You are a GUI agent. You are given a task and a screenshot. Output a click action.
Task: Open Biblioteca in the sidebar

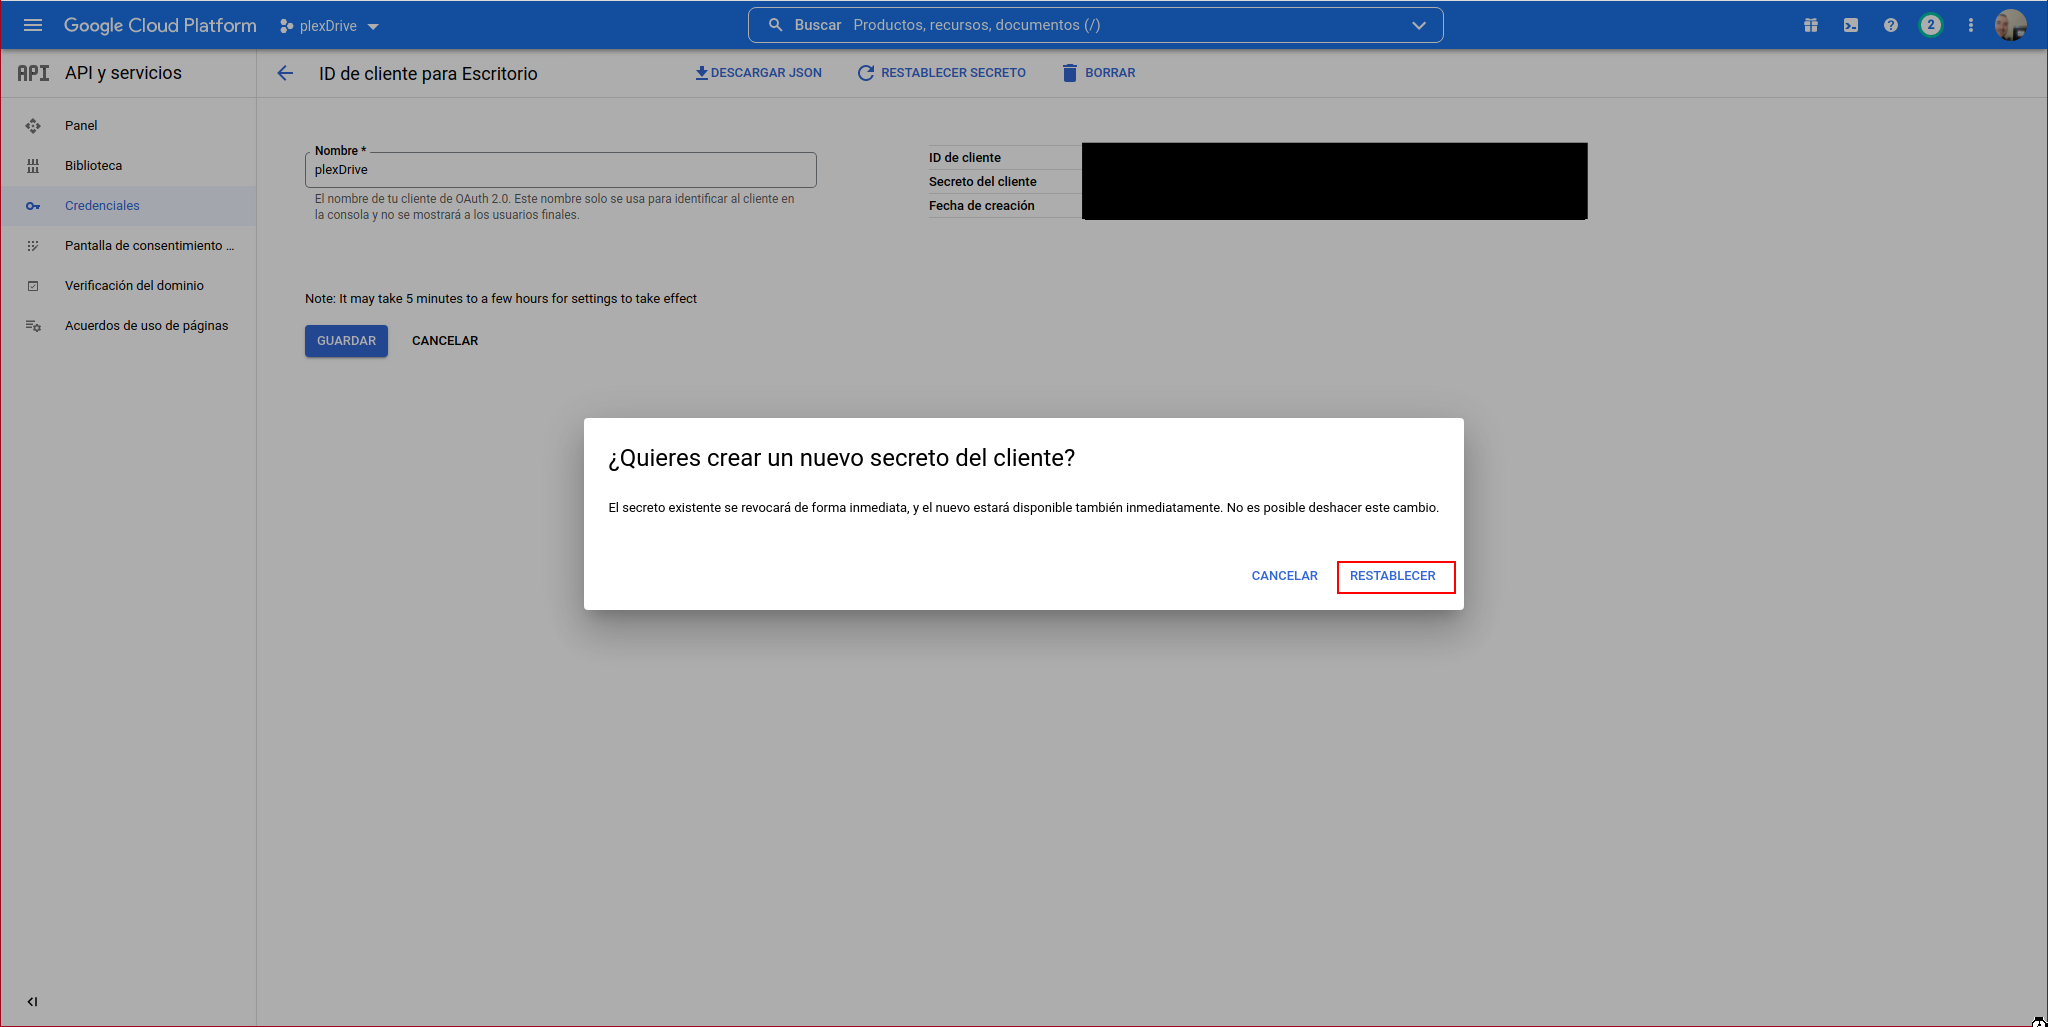[x=93, y=165]
